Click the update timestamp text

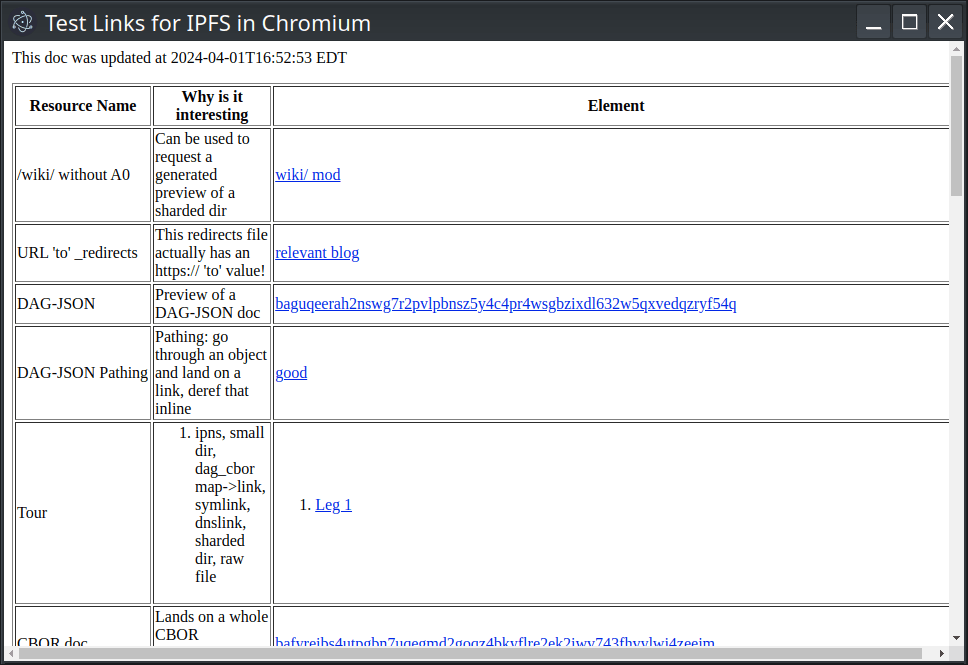[179, 57]
